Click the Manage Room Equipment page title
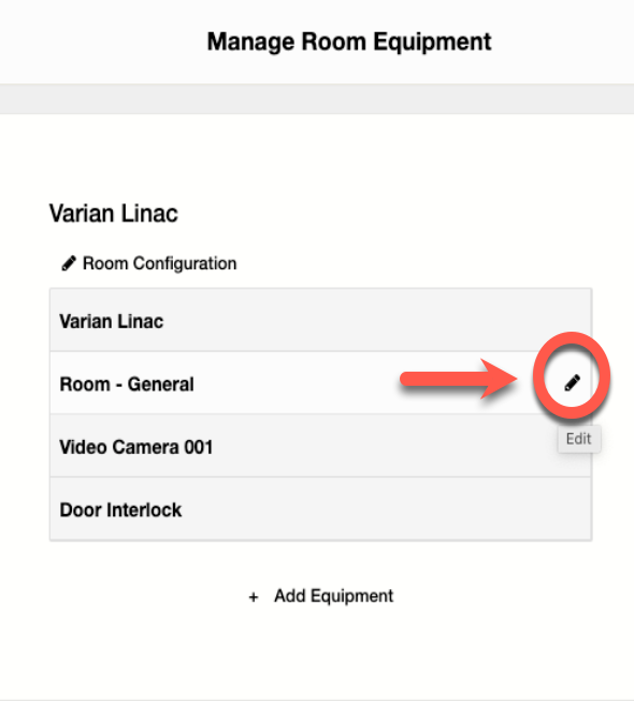 pyautogui.click(x=349, y=42)
